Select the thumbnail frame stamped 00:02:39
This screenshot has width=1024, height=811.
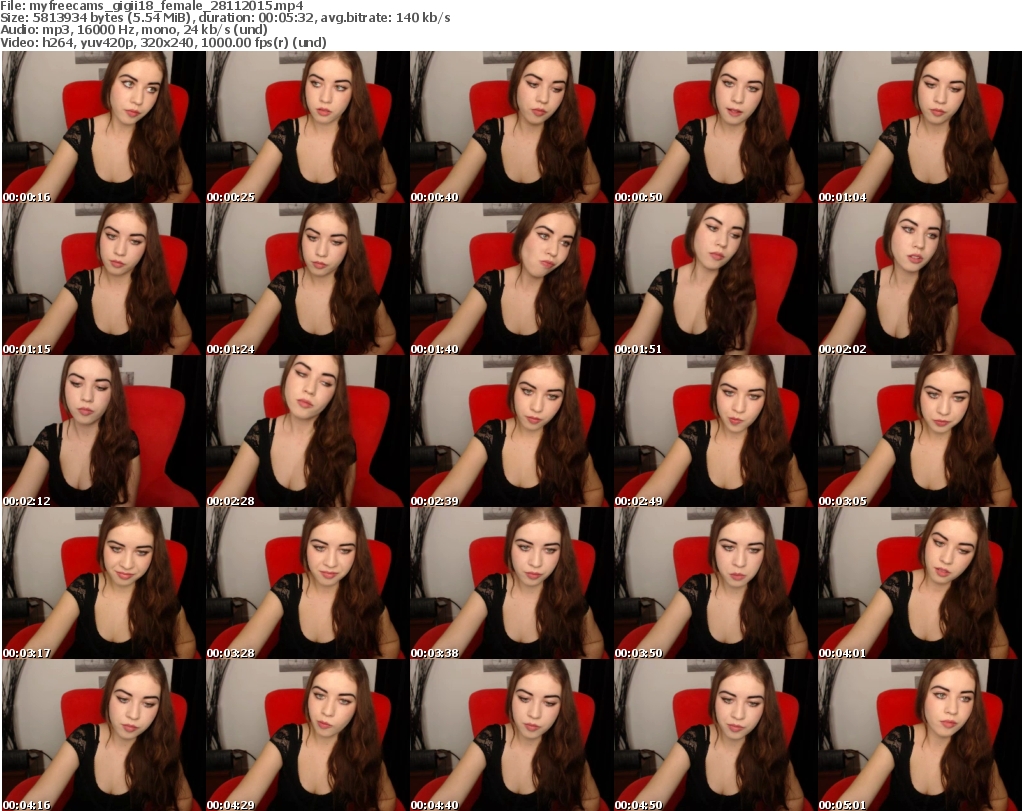(511, 431)
